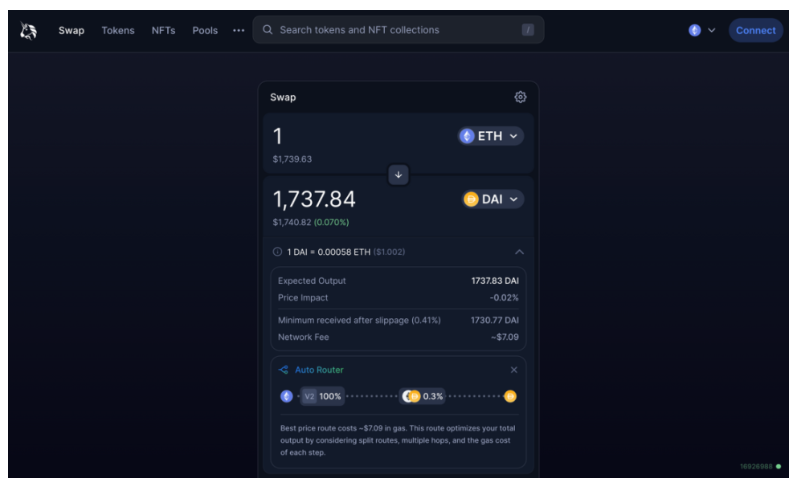The width and height of the screenshot is (795, 481).
Task: Focus the search tokens and NFT collections field
Action: [398, 30]
